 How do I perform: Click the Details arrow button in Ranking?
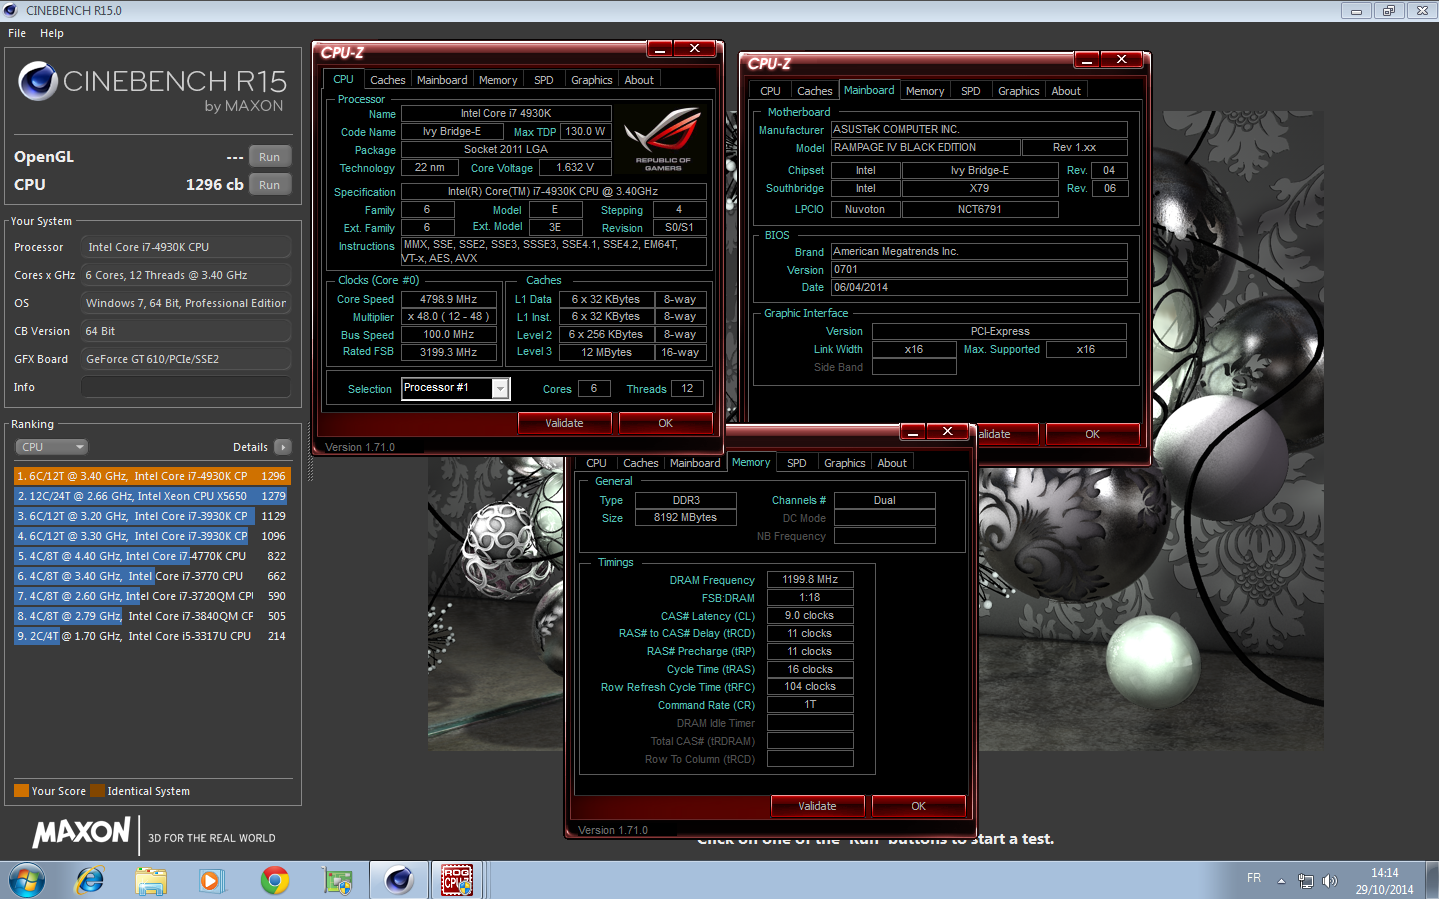click(x=282, y=447)
